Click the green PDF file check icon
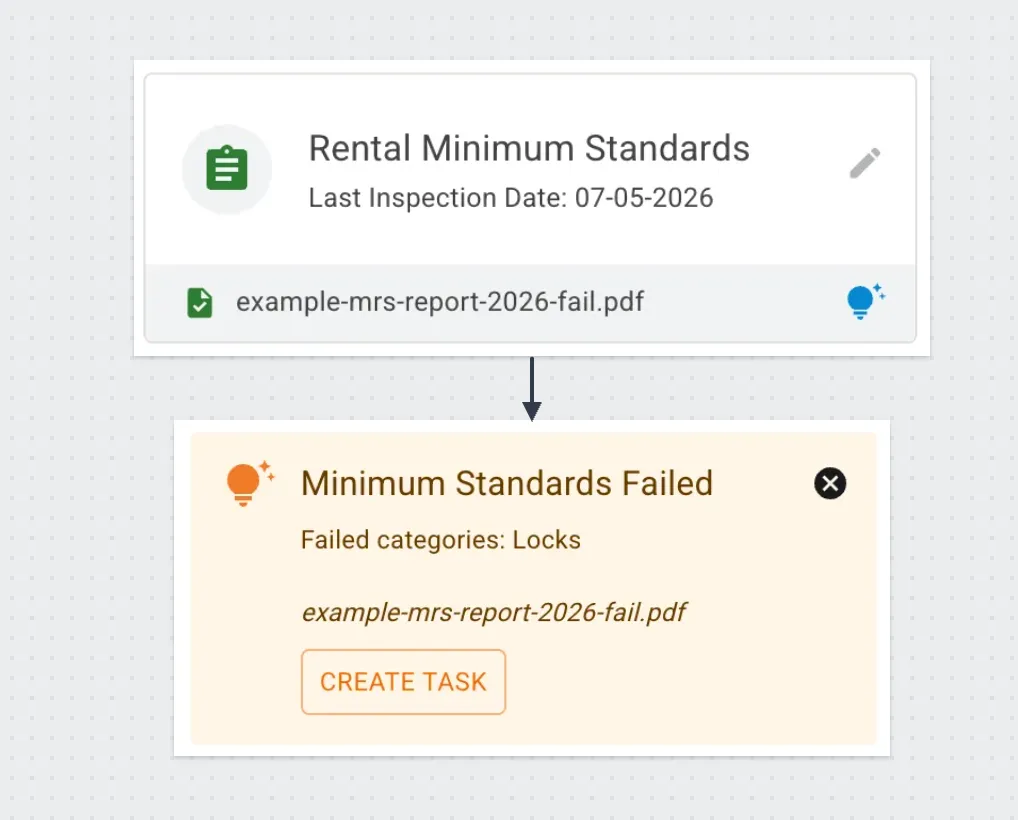Screen dimensions: 1018x820 (200, 302)
